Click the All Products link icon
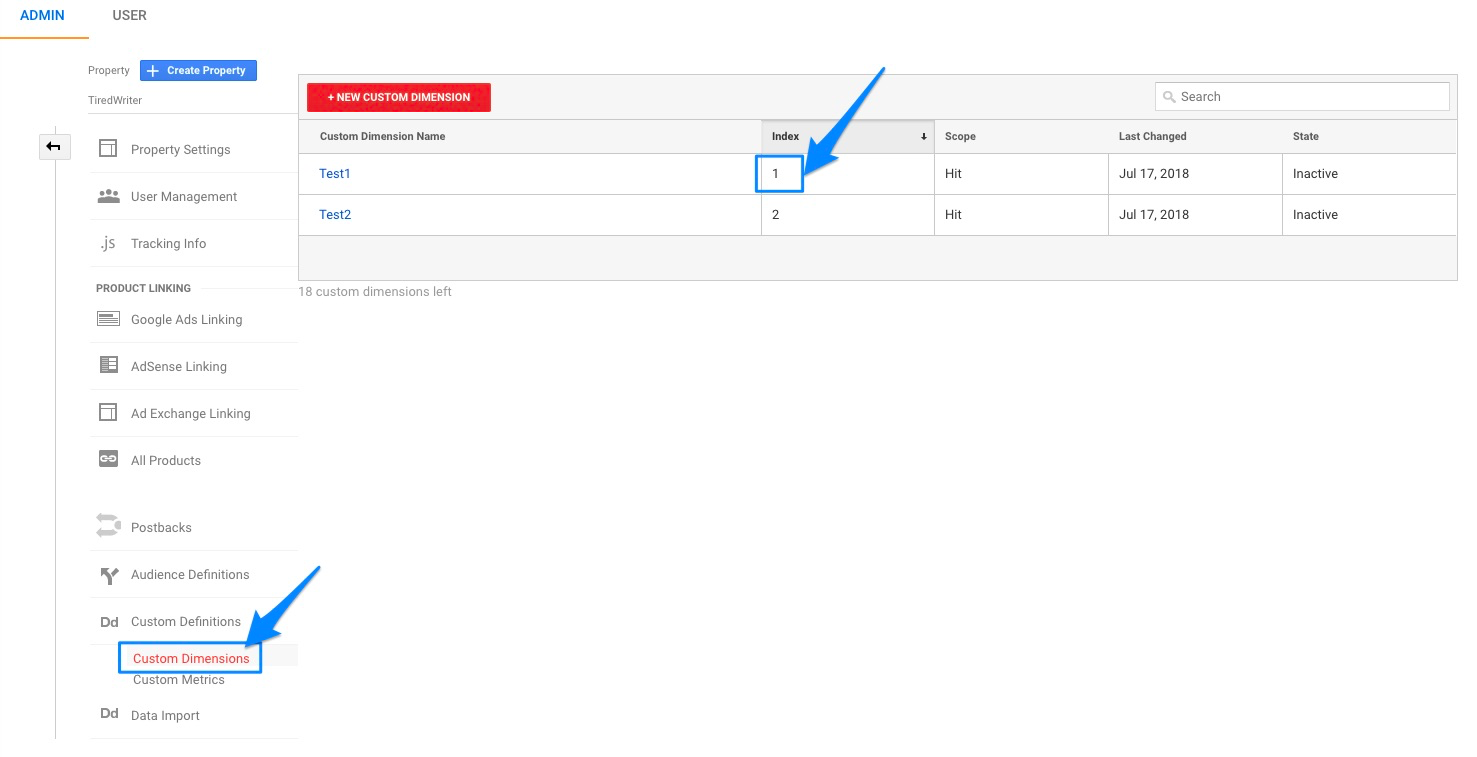Screen dimensions: 1477x757 point(108,459)
